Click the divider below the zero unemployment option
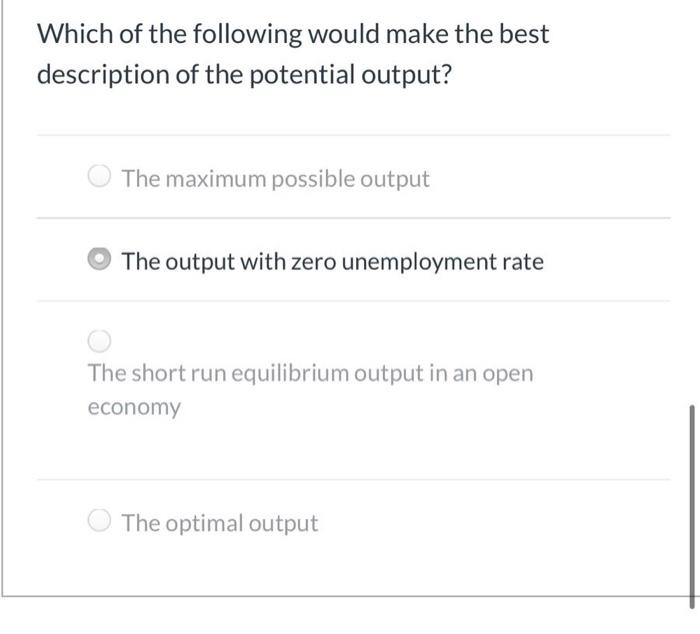Image resolution: width=700 pixels, height=634 pixels. click(352, 300)
